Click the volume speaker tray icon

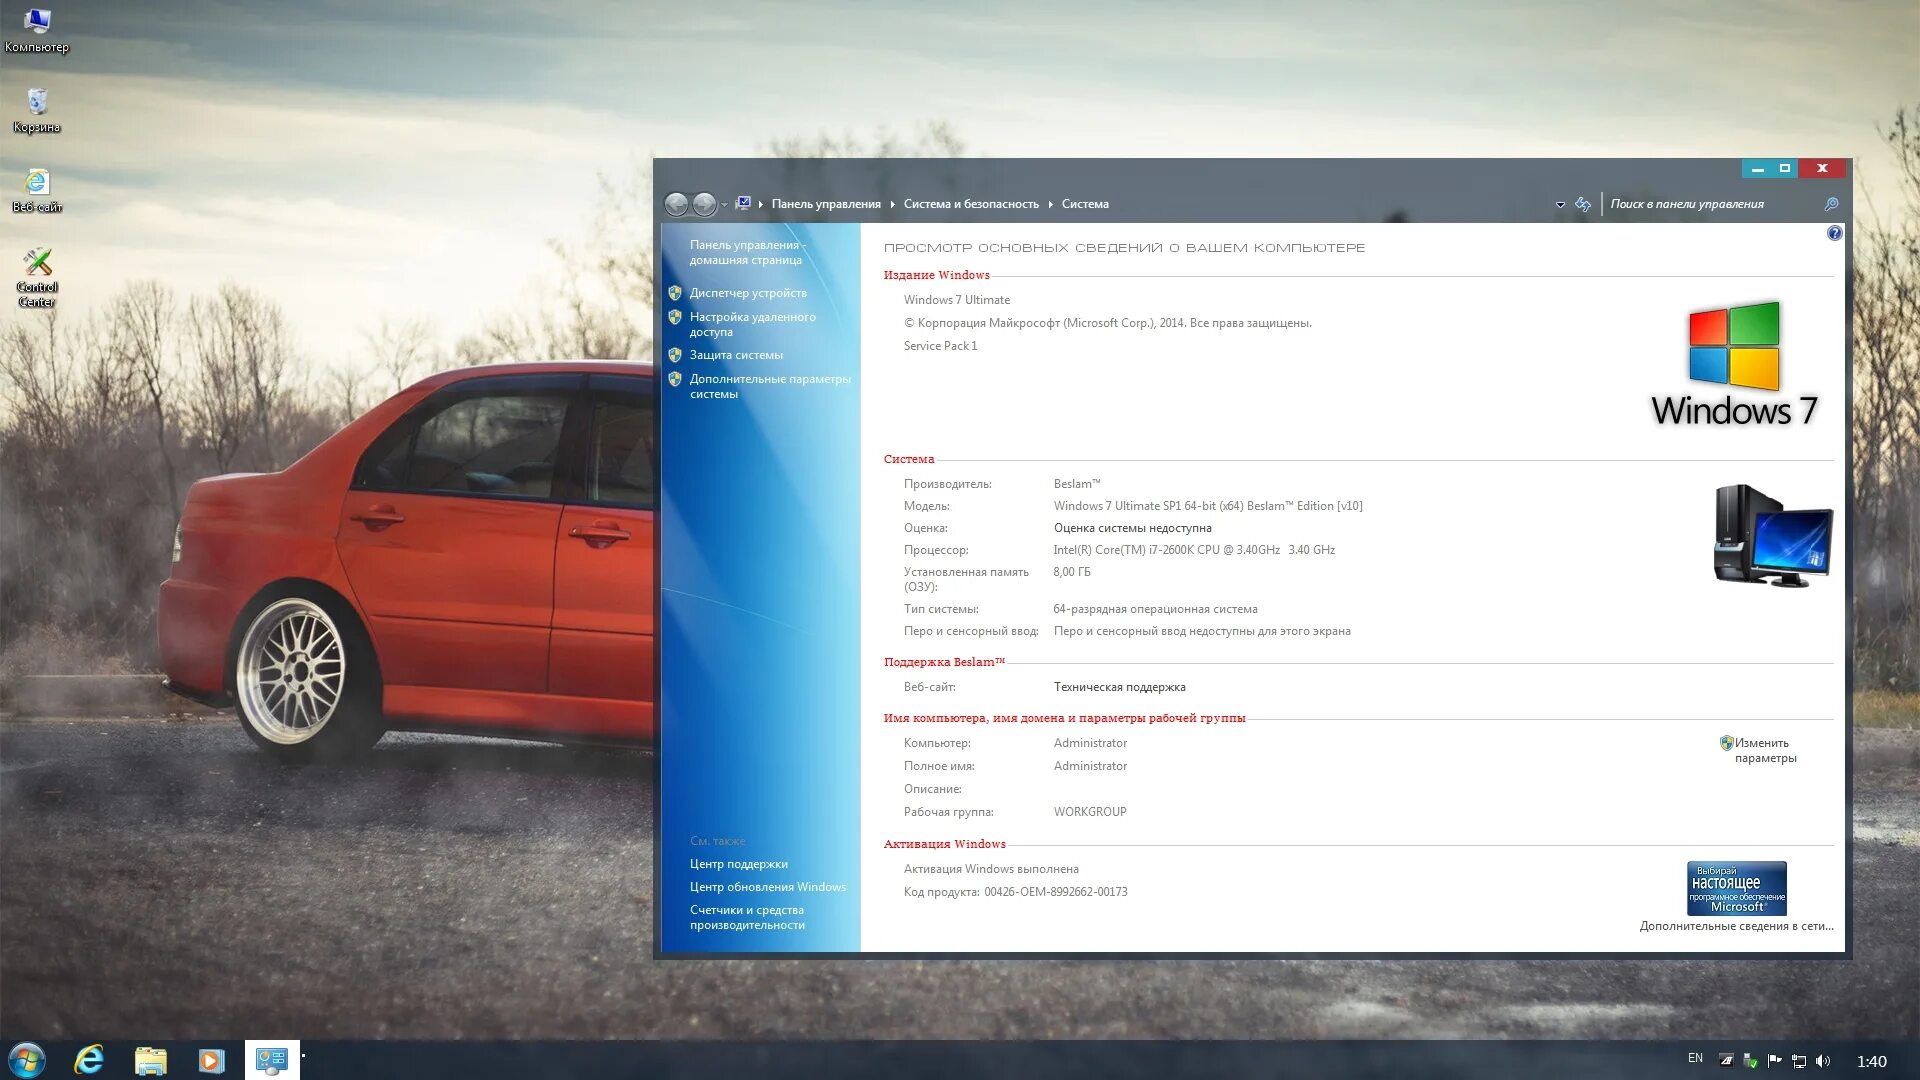pyautogui.click(x=1823, y=1061)
